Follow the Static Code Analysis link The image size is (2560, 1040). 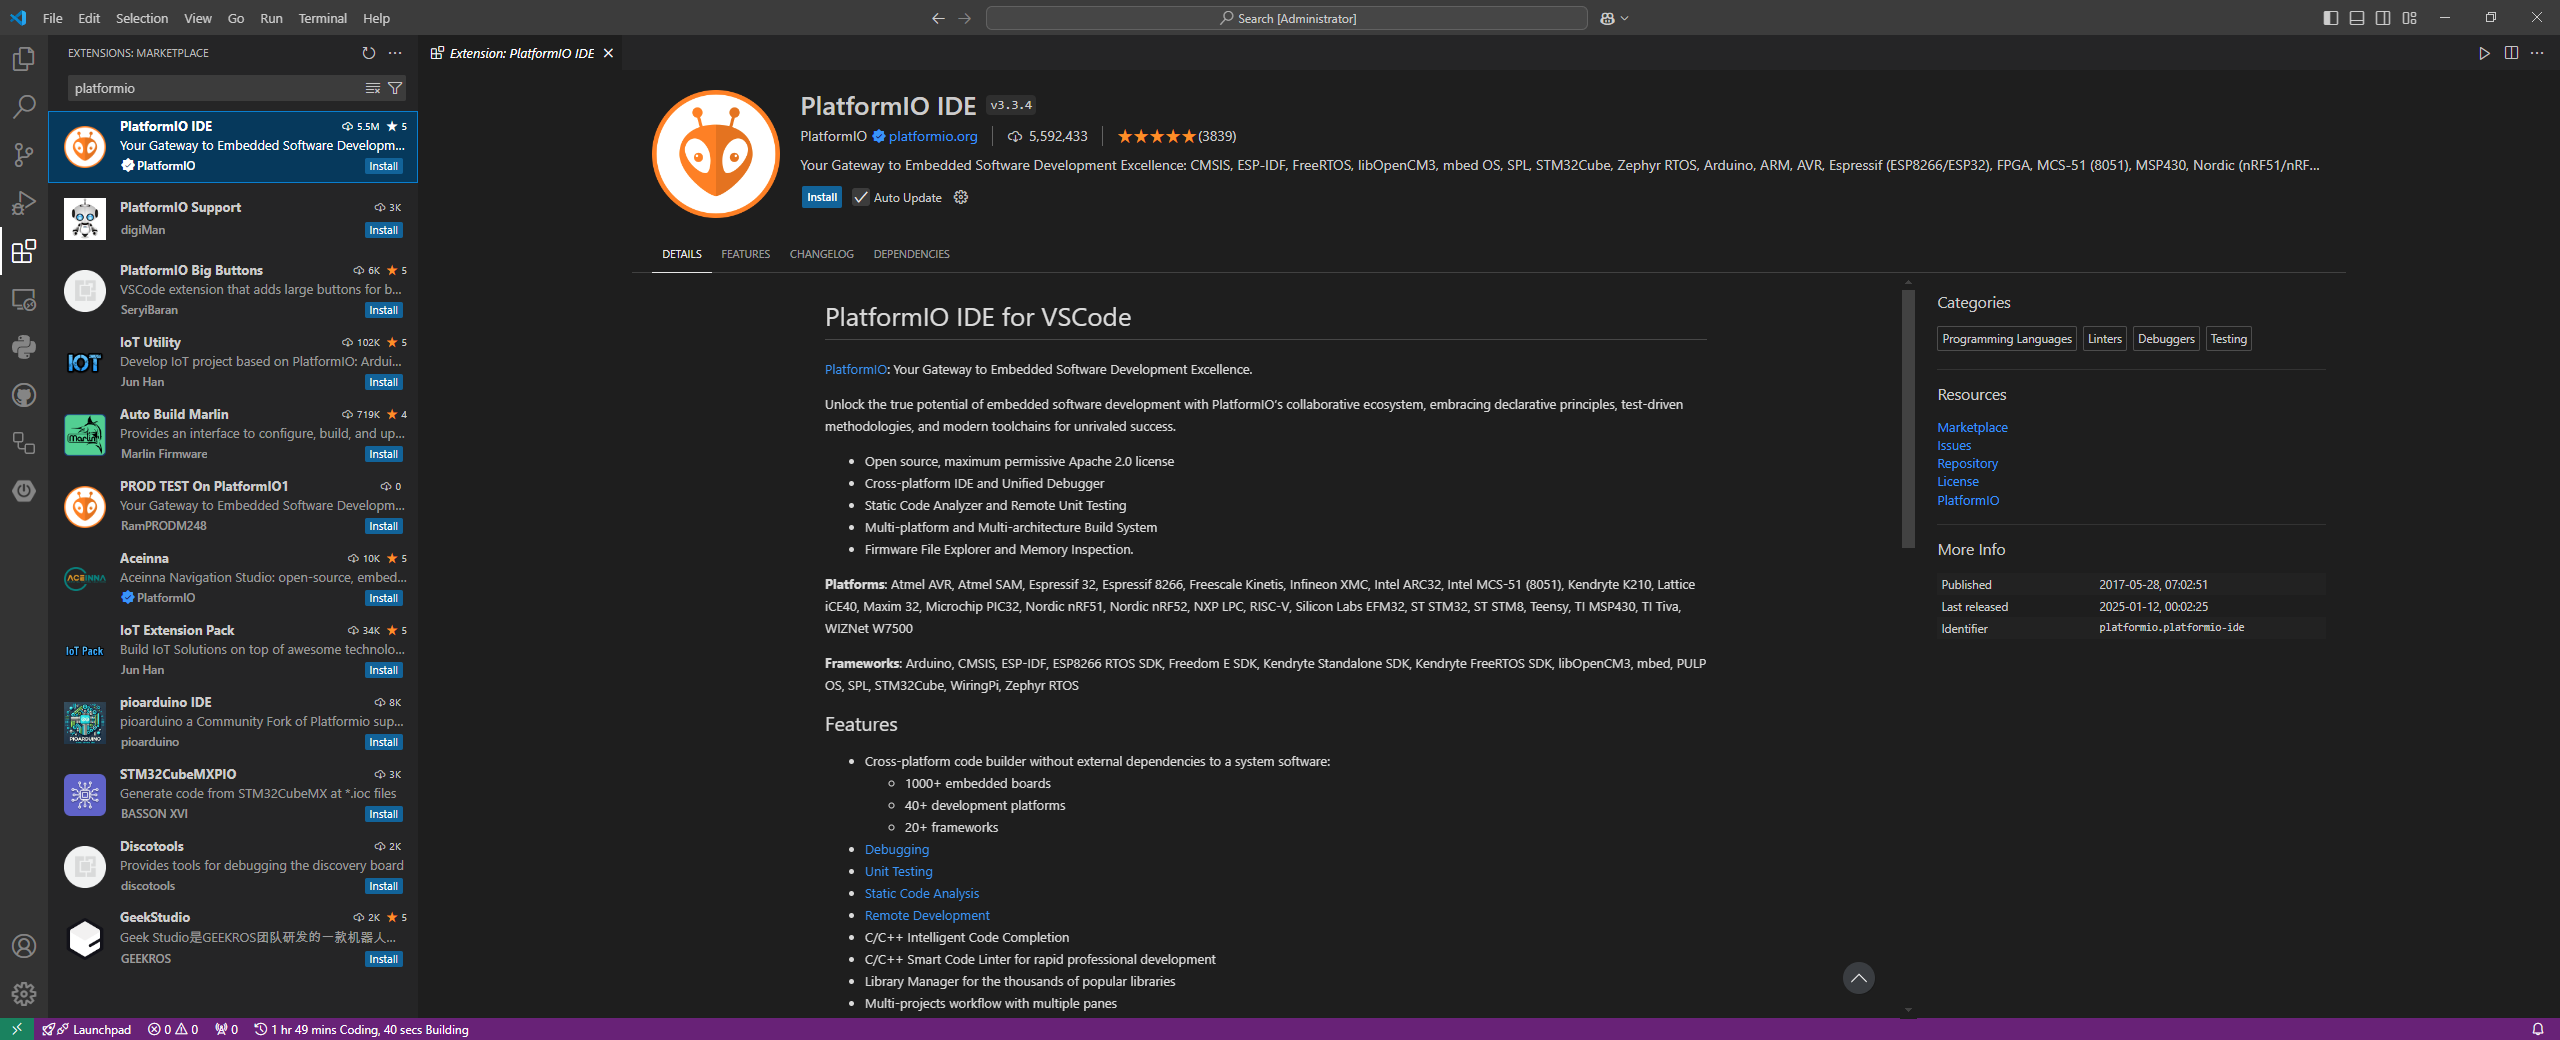pyautogui.click(x=922, y=893)
